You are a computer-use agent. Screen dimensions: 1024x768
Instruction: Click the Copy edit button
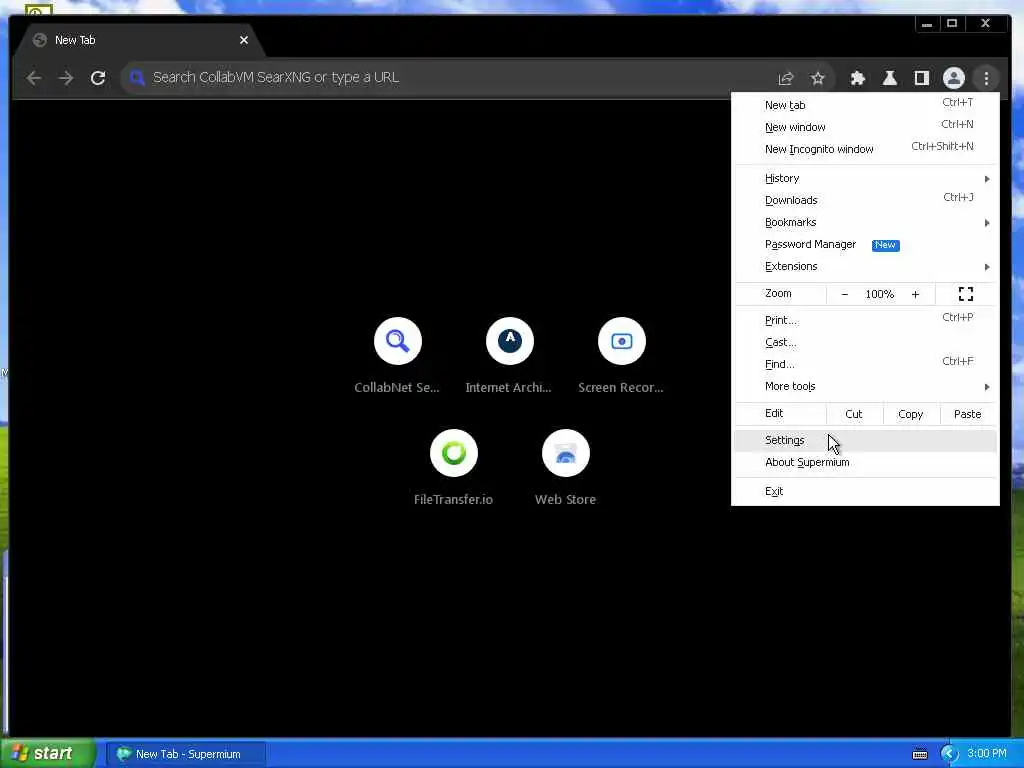(x=910, y=414)
